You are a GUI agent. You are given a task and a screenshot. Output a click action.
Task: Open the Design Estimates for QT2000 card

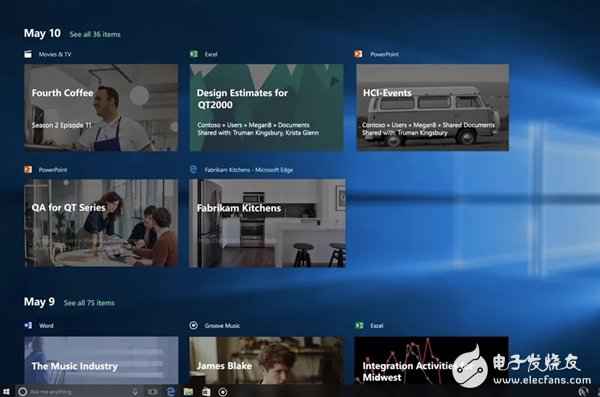point(267,108)
